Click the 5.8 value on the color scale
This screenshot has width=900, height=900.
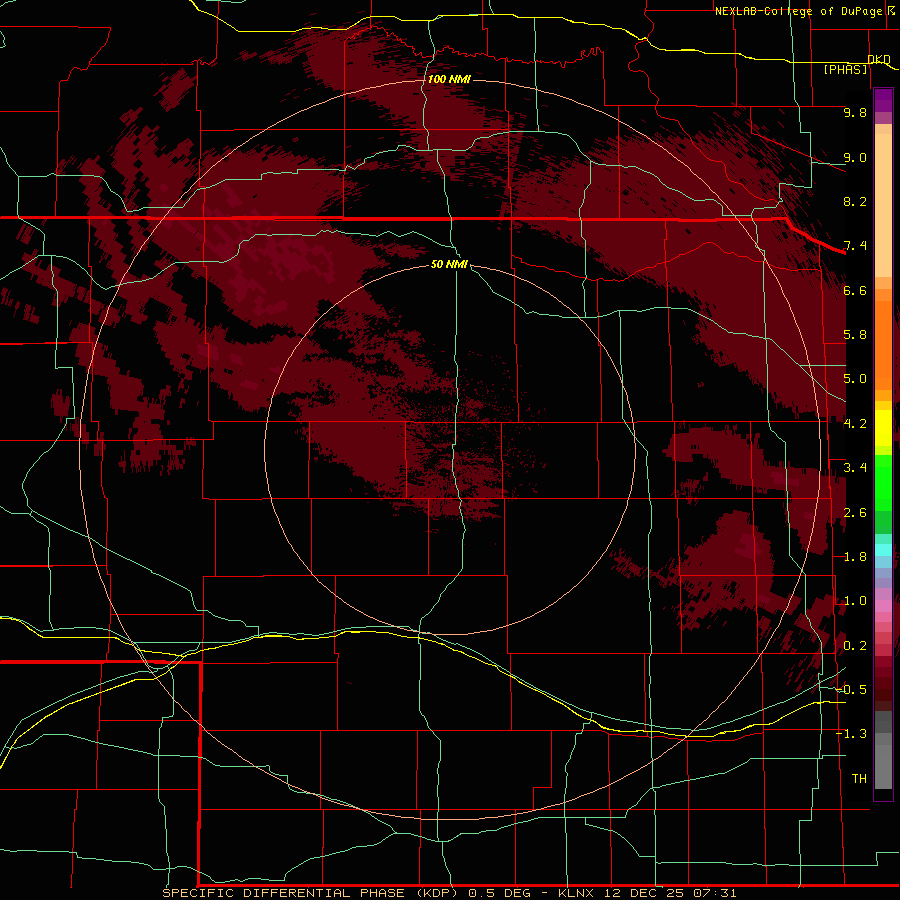coord(855,335)
